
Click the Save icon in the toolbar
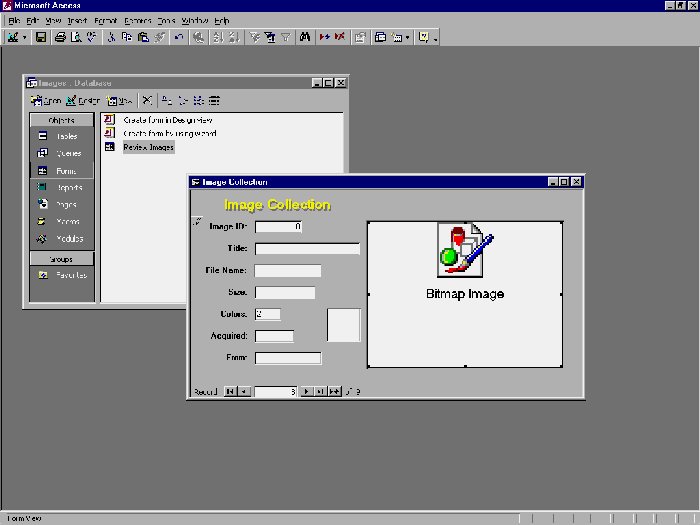(41, 37)
